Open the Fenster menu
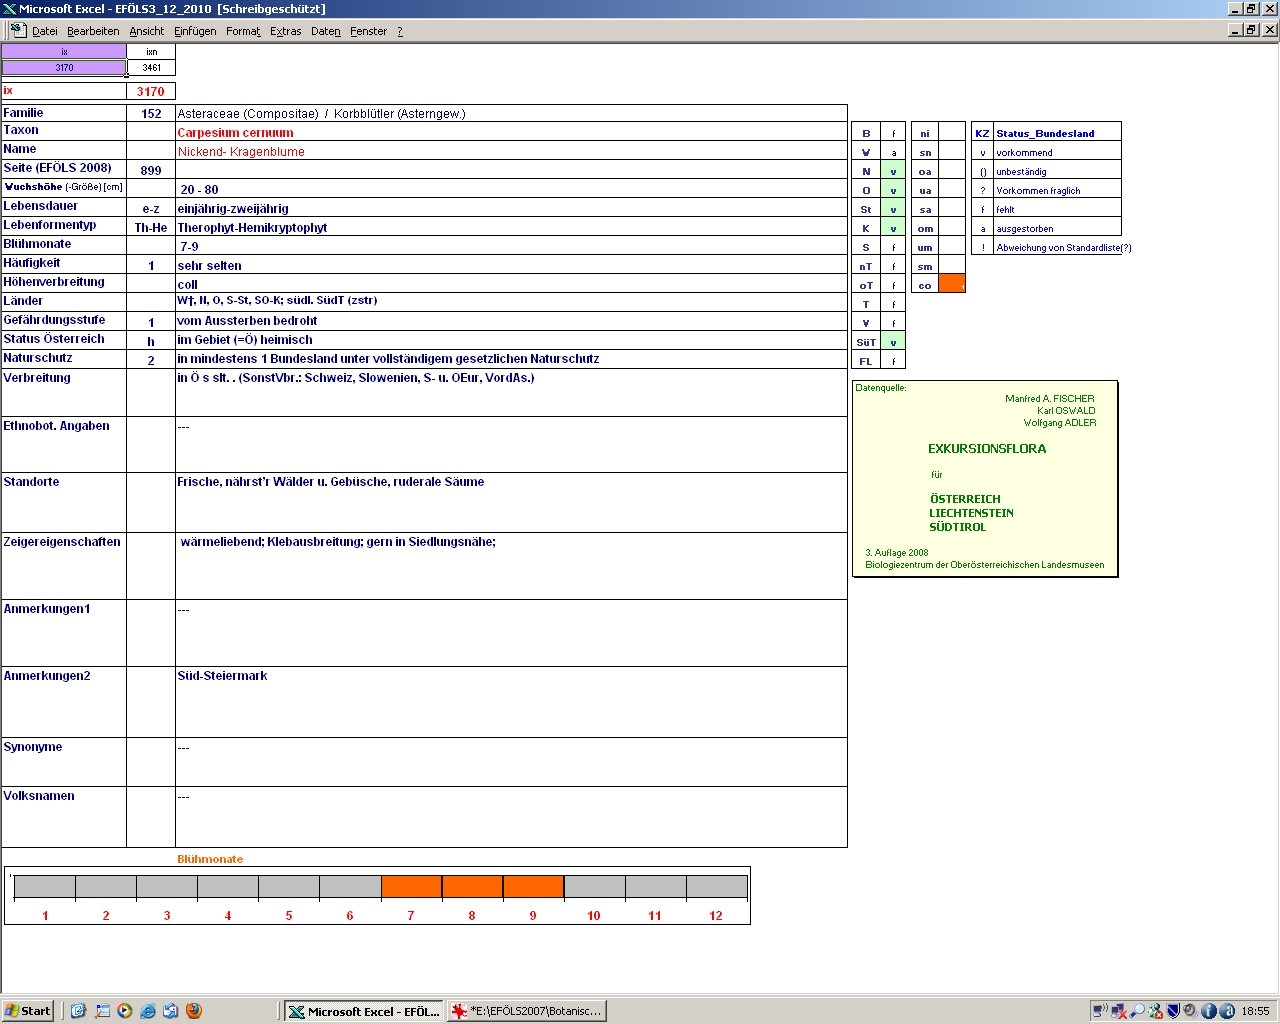 pyautogui.click(x=368, y=31)
